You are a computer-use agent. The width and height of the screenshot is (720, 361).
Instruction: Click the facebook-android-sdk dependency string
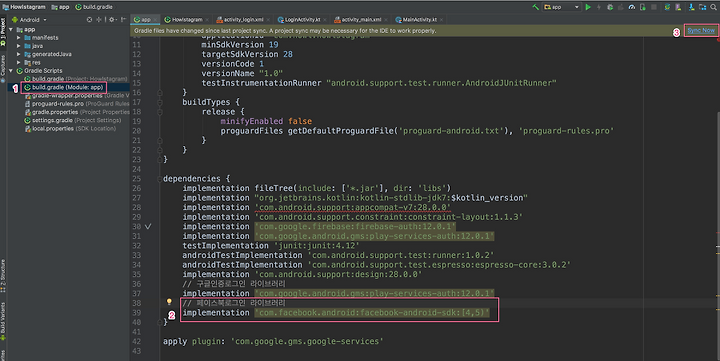tap(372, 313)
